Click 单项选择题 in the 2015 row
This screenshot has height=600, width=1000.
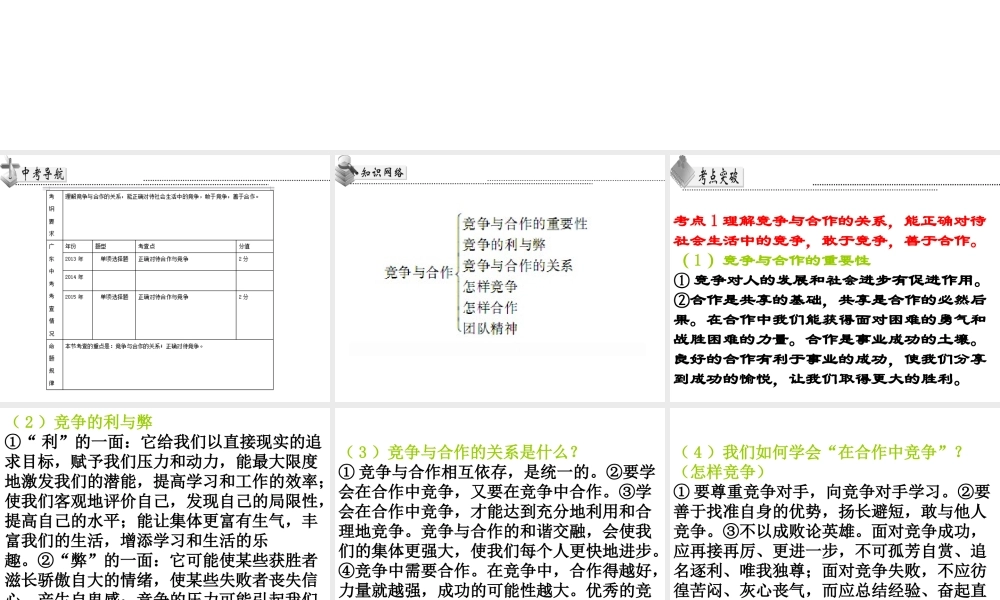[x=114, y=297]
